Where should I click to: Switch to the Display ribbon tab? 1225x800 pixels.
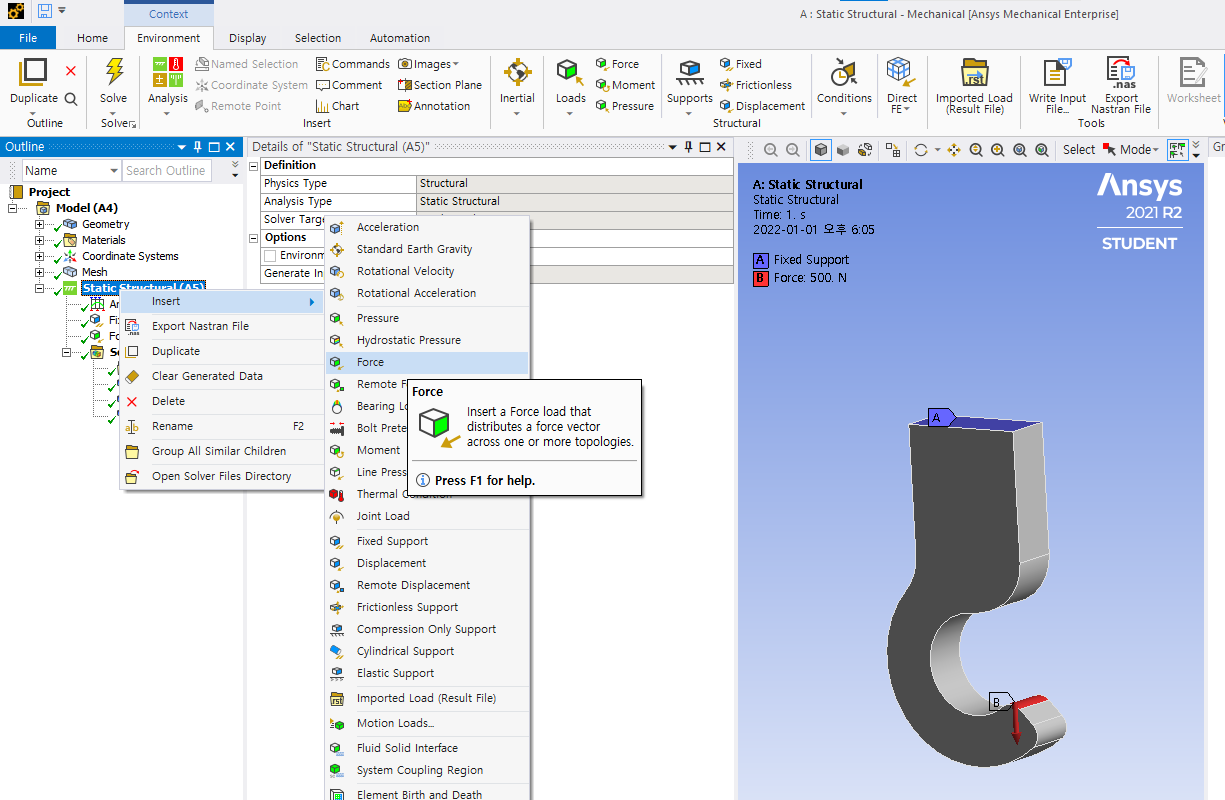point(247,38)
